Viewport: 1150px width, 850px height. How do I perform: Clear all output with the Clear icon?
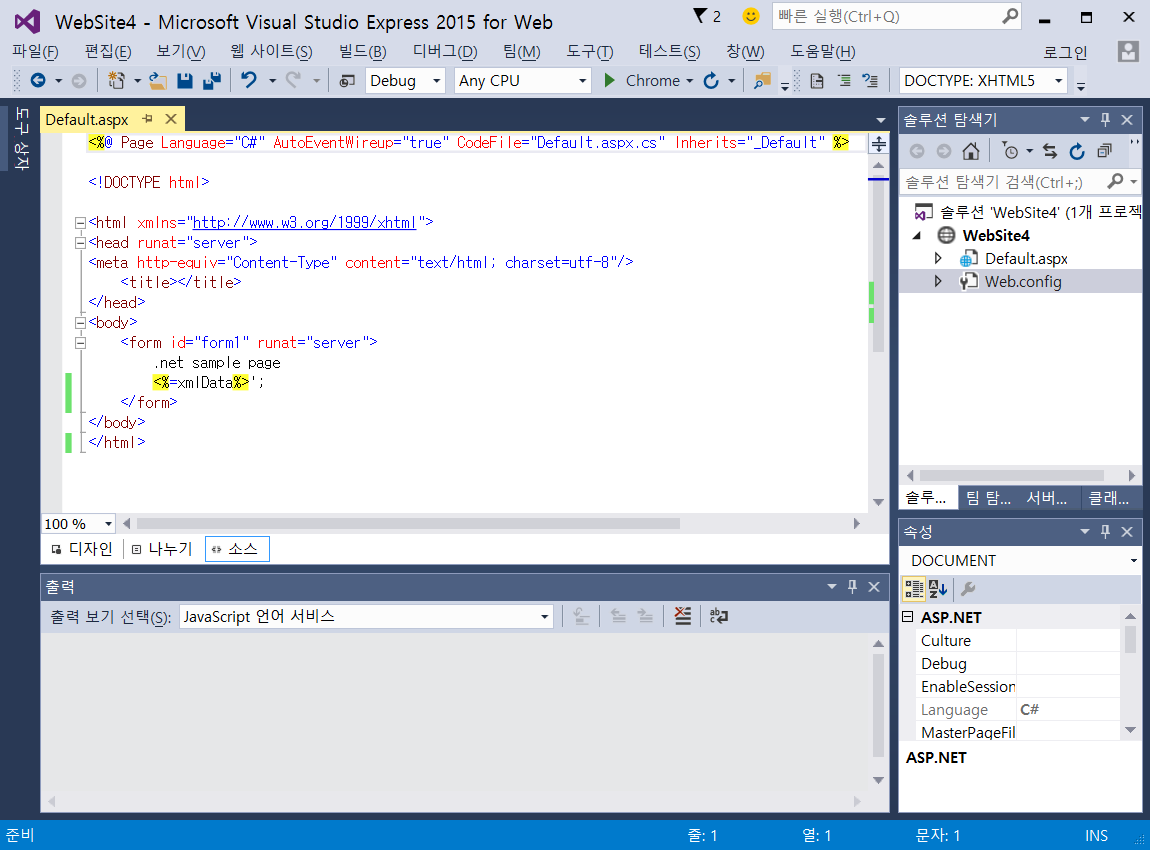click(683, 617)
